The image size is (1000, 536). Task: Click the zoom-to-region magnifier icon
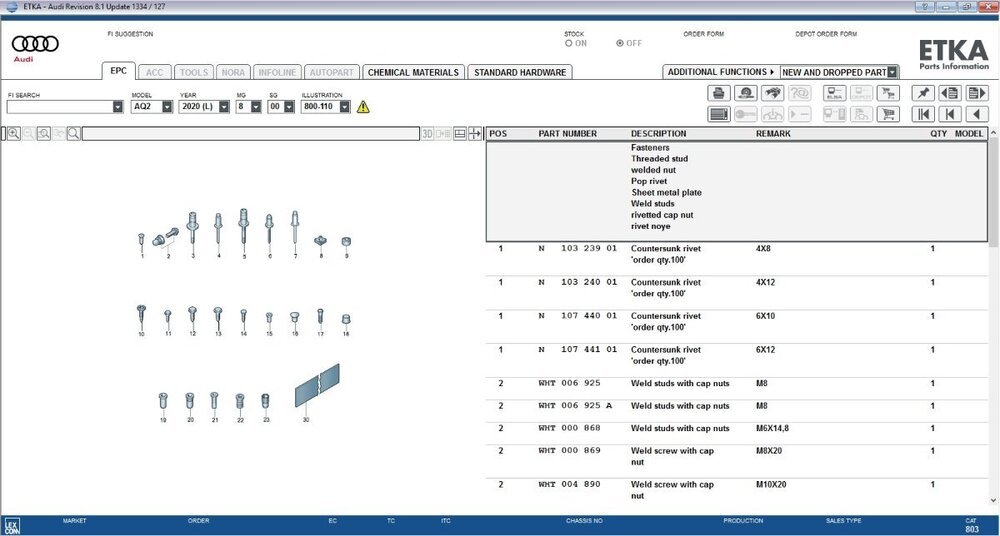coord(43,133)
